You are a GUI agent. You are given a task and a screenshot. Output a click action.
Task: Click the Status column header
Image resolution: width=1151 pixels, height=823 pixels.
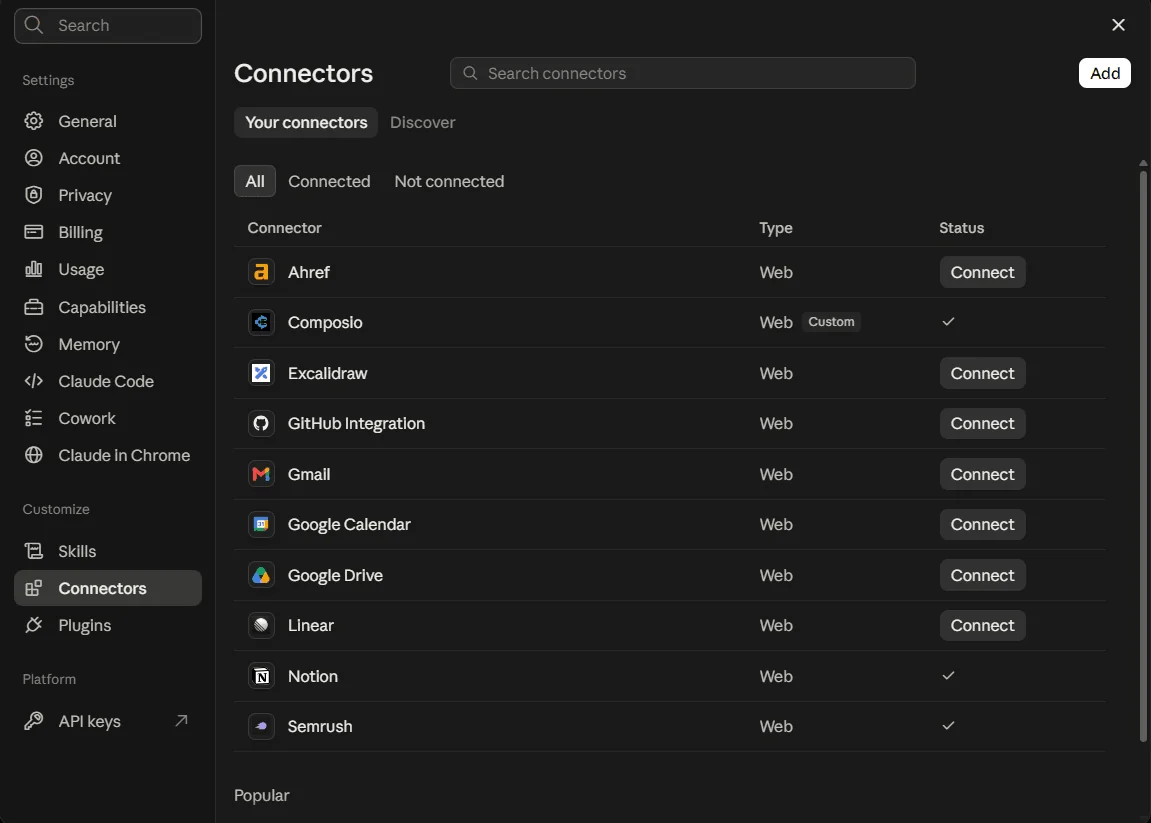[962, 228]
